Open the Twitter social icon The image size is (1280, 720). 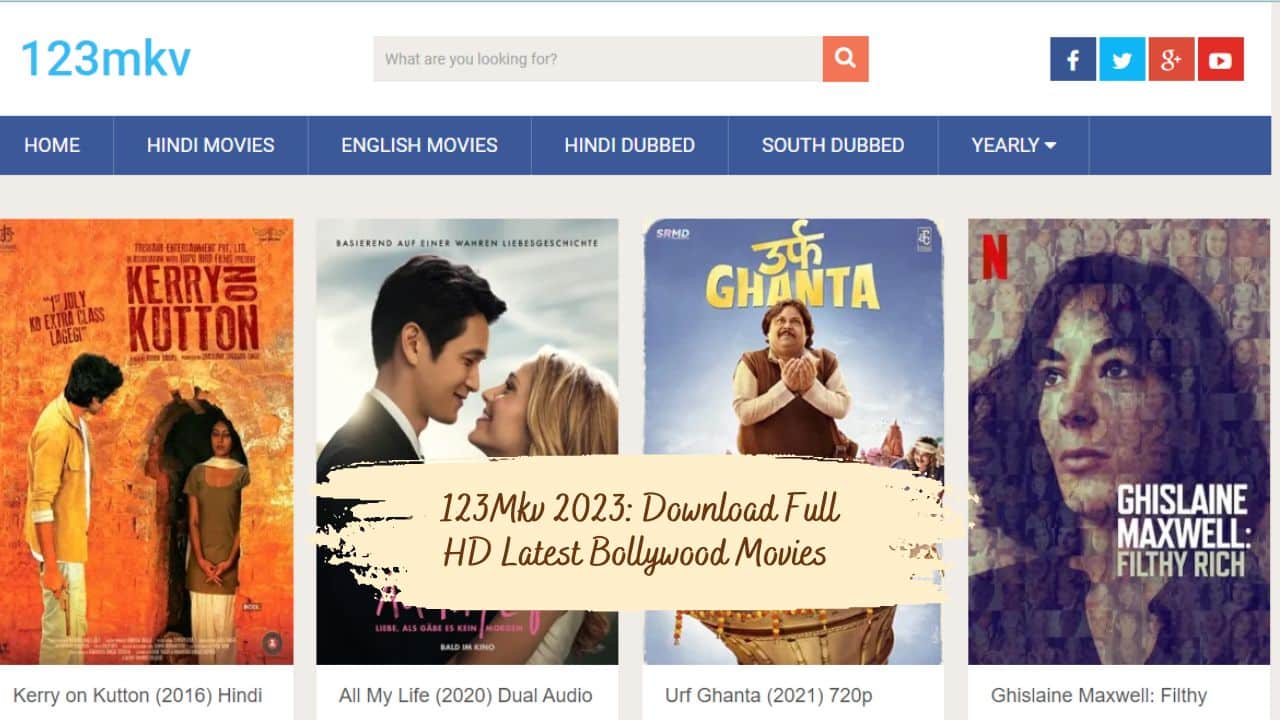tap(1122, 59)
